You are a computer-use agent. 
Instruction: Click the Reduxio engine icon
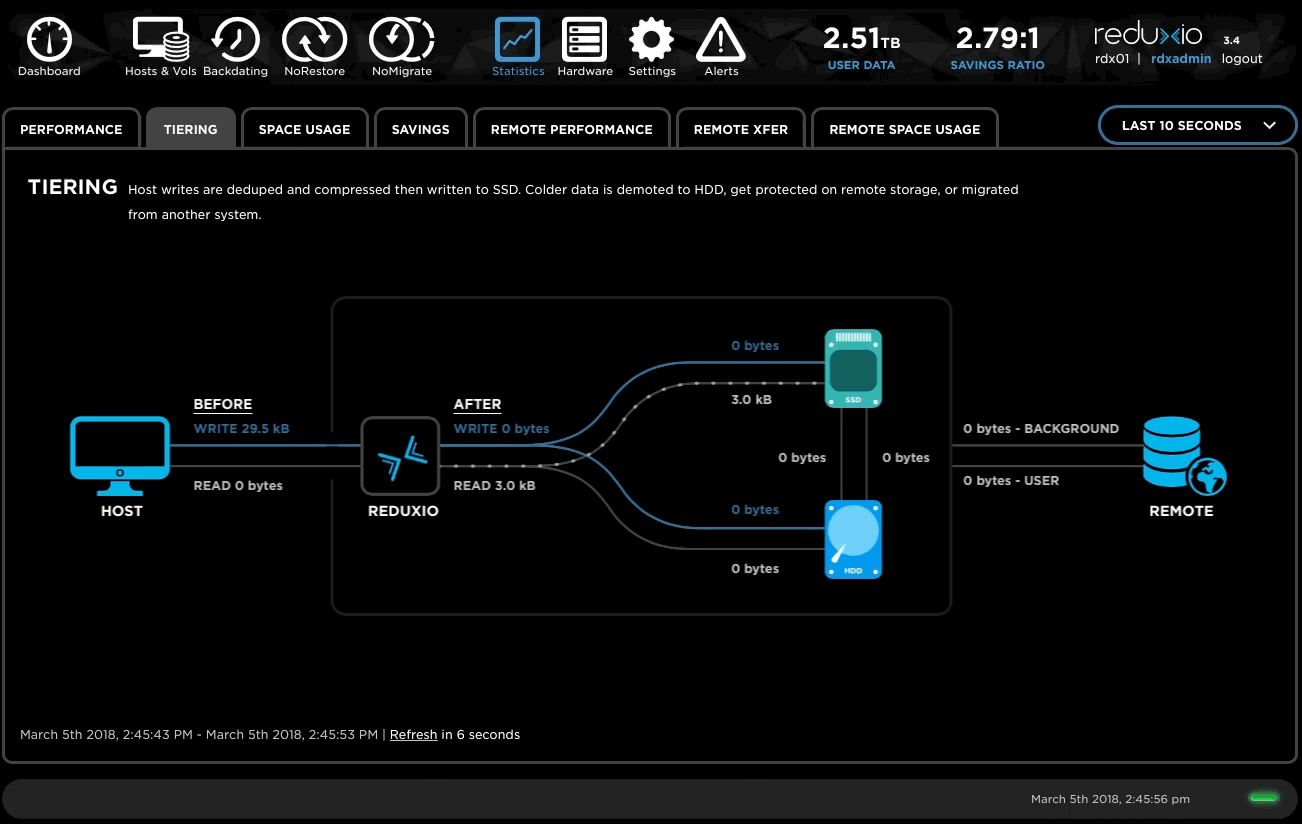coord(401,457)
